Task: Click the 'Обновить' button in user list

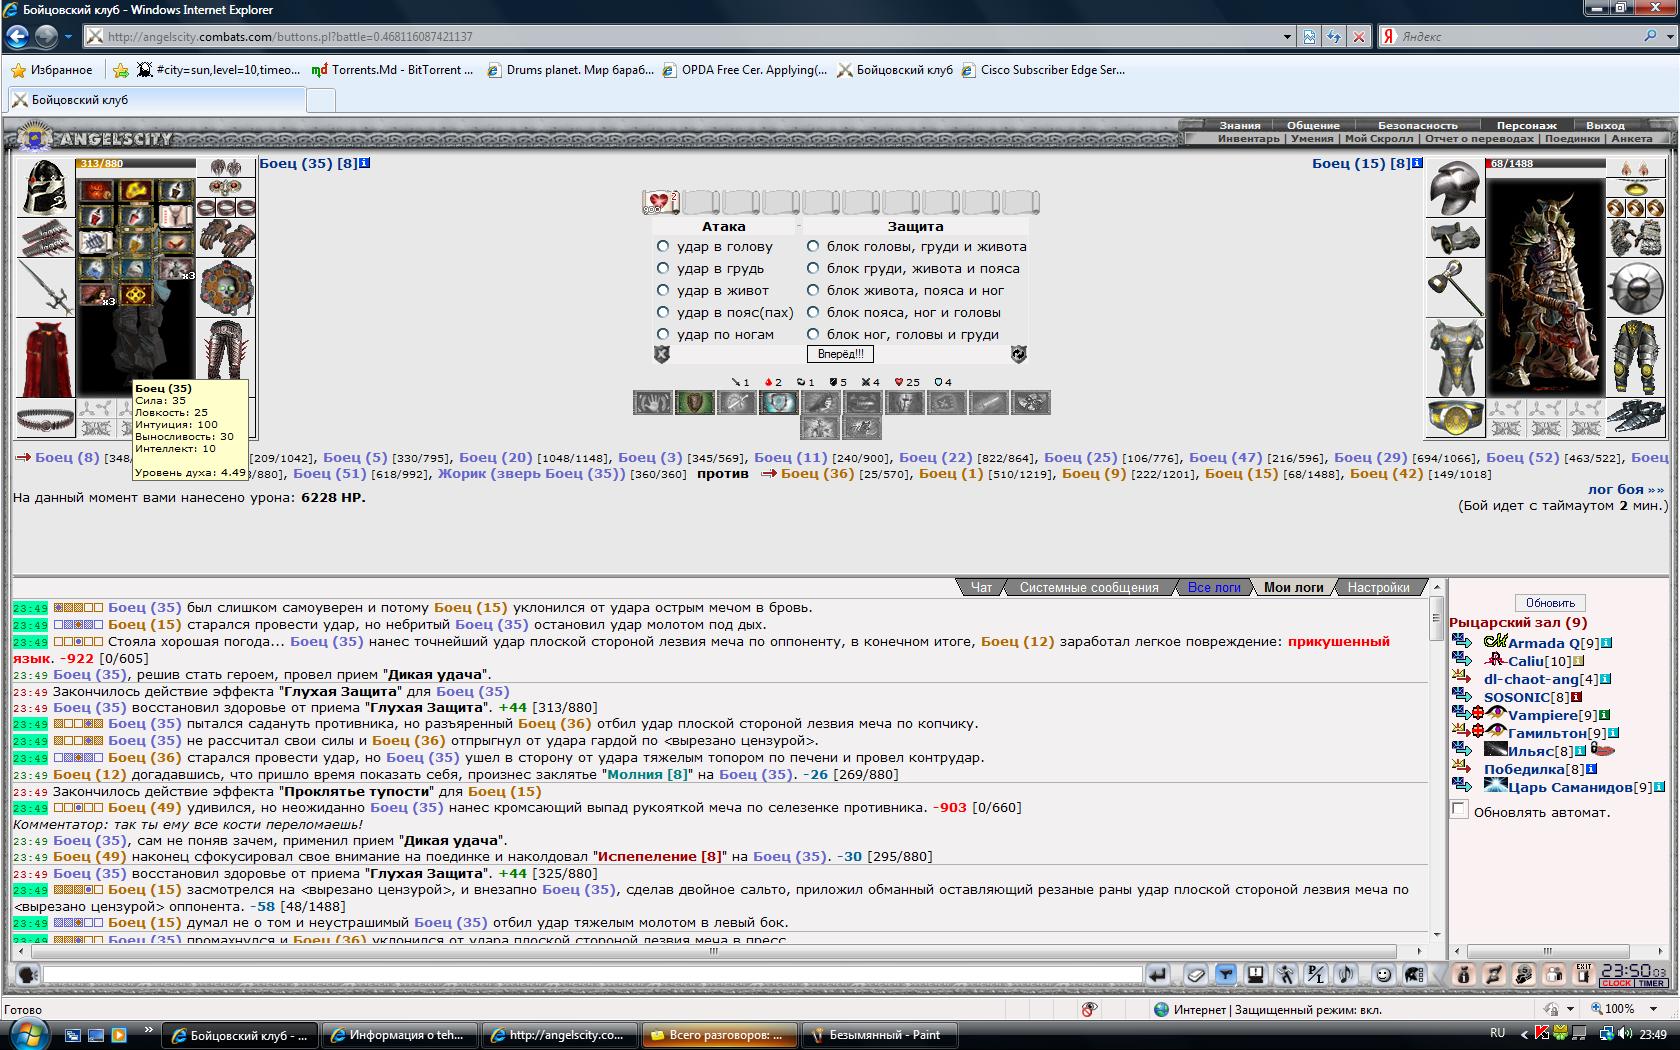Action: [x=1550, y=603]
